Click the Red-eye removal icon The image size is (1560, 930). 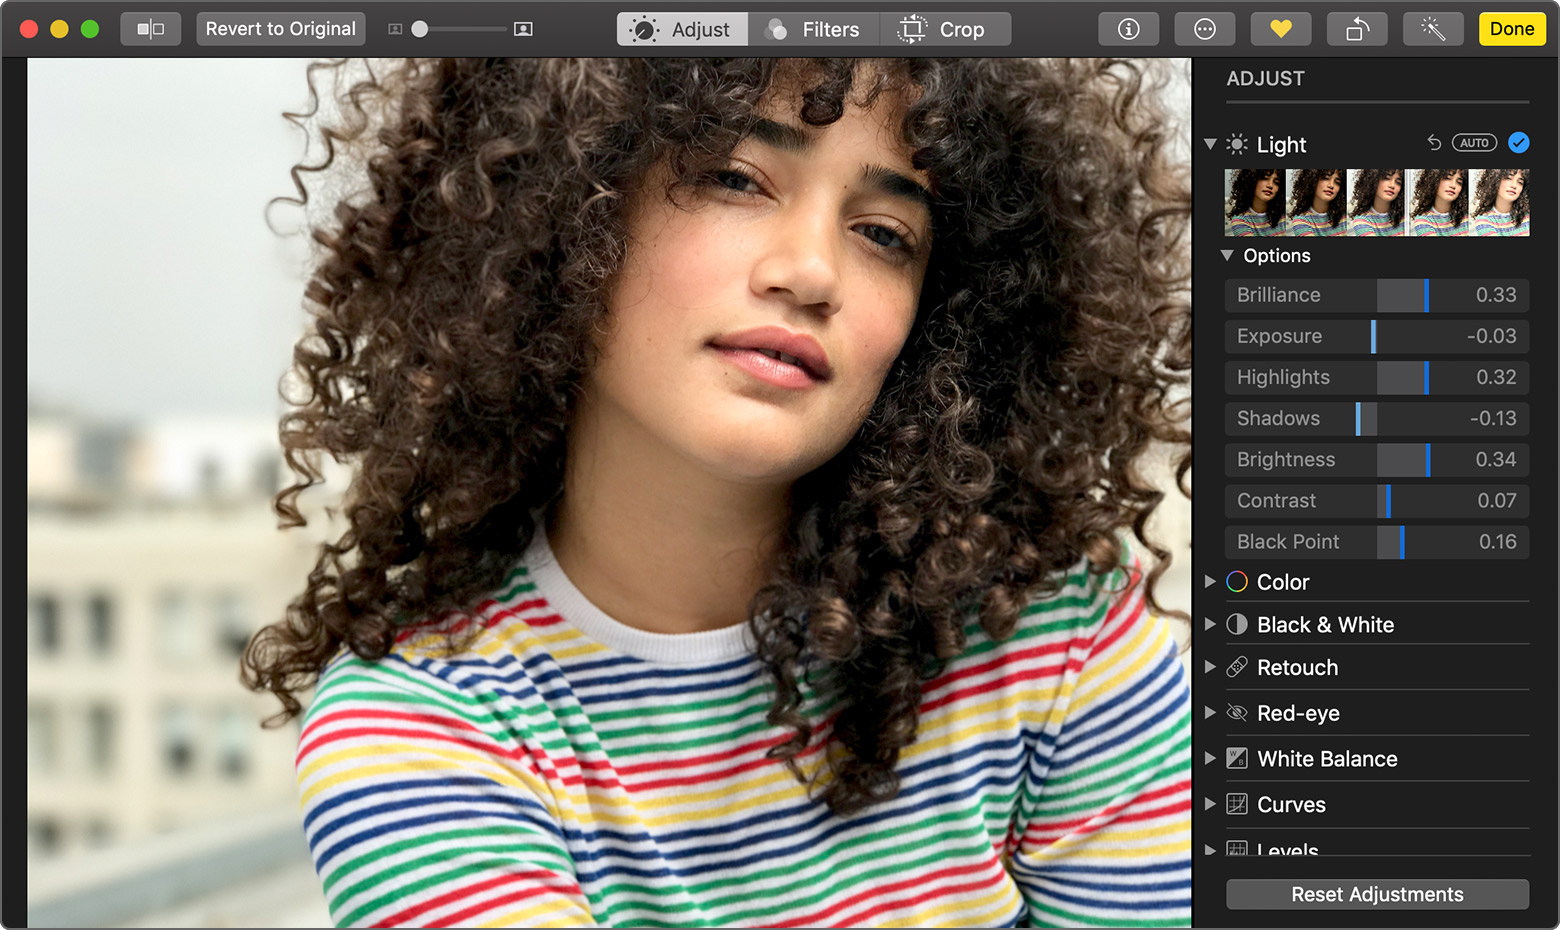1237,713
